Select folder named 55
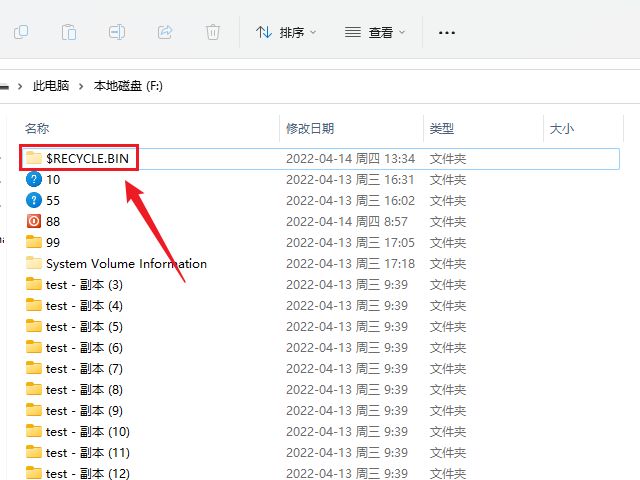The width and height of the screenshot is (640, 480). pos(53,200)
